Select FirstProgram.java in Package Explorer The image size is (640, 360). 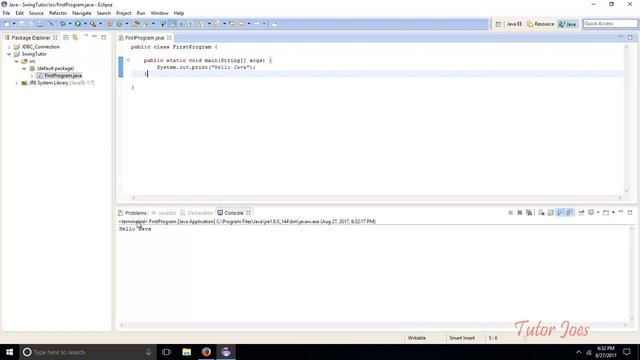click(63, 76)
